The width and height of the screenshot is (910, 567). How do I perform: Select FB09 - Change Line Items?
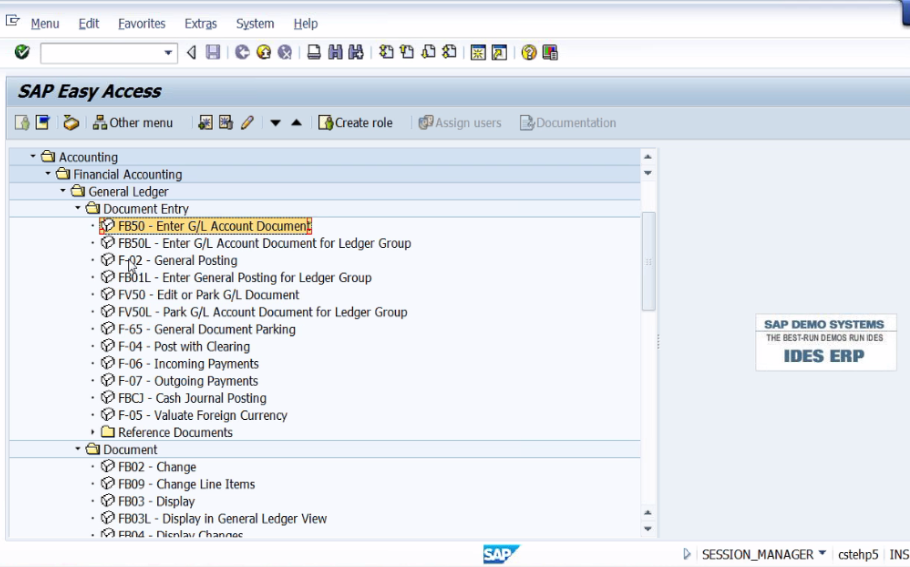178,484
